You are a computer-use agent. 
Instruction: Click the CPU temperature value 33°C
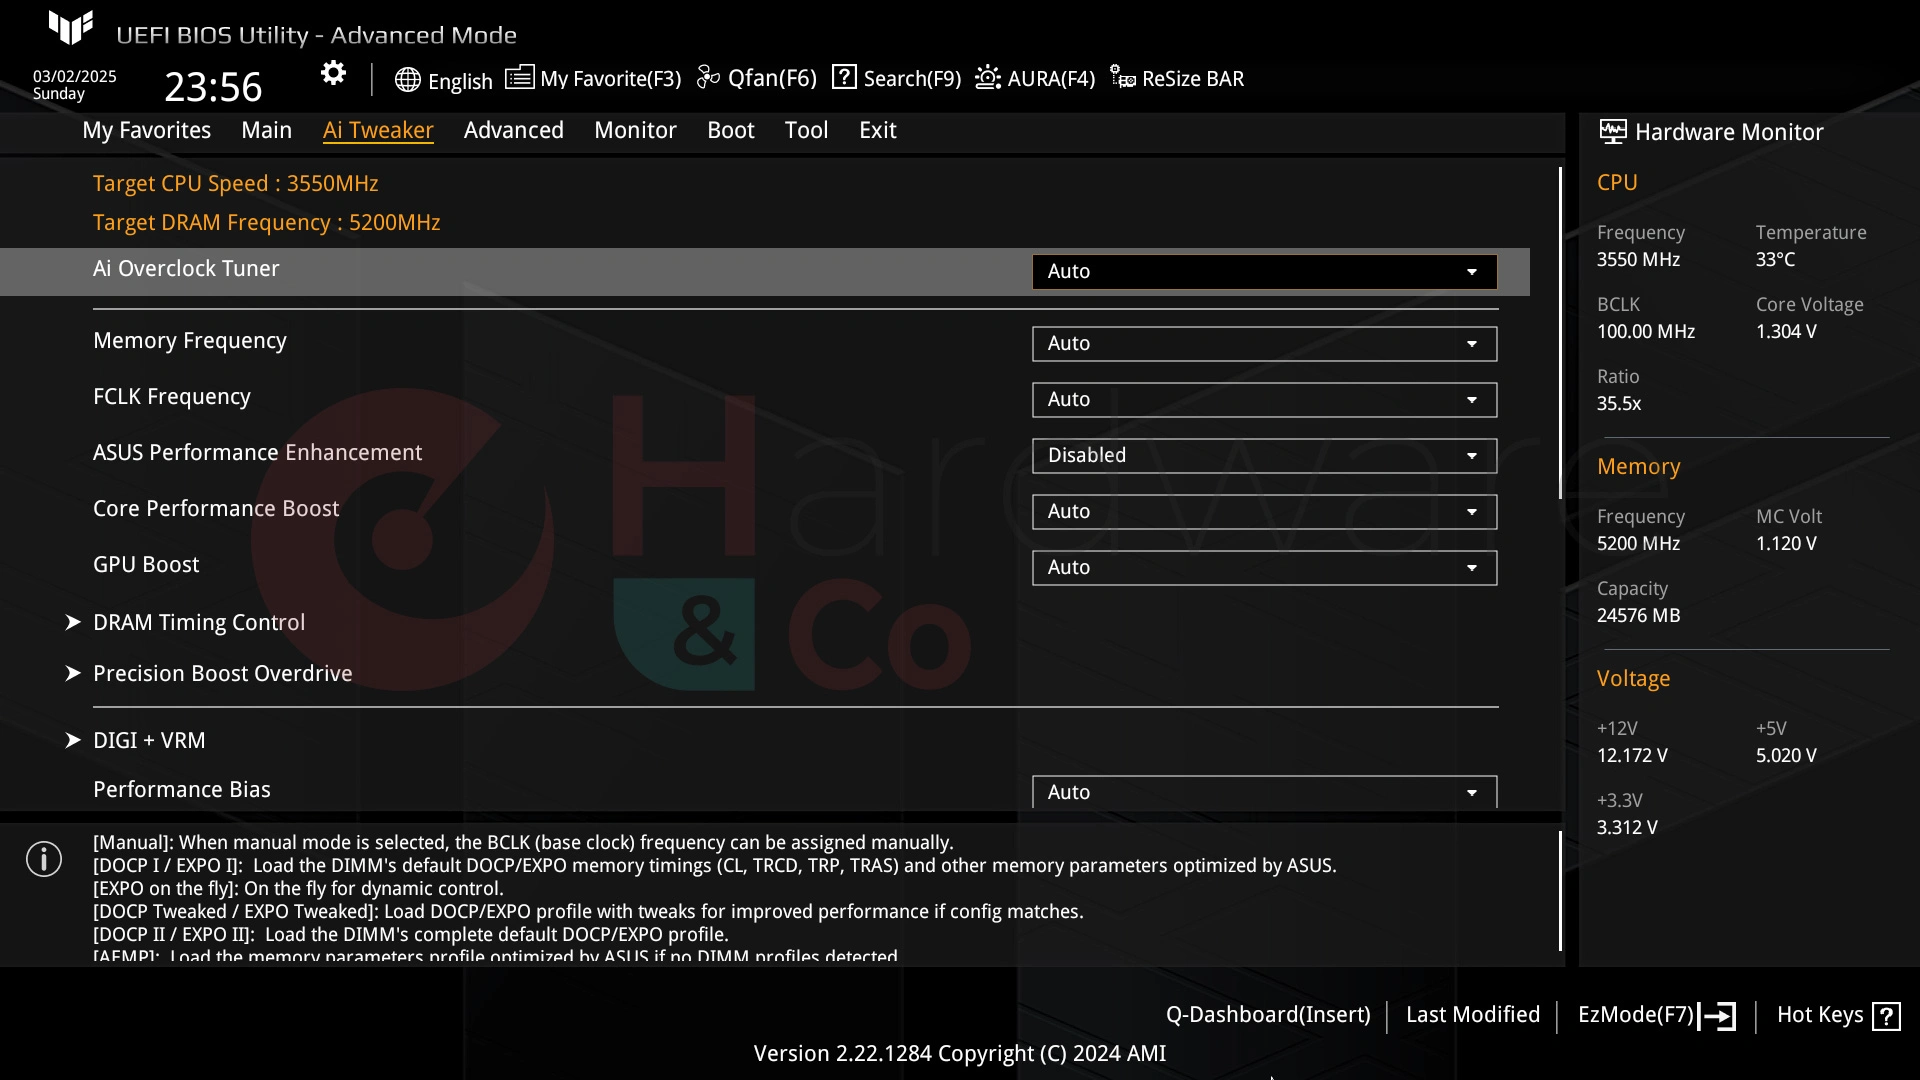pos(1775,260)
